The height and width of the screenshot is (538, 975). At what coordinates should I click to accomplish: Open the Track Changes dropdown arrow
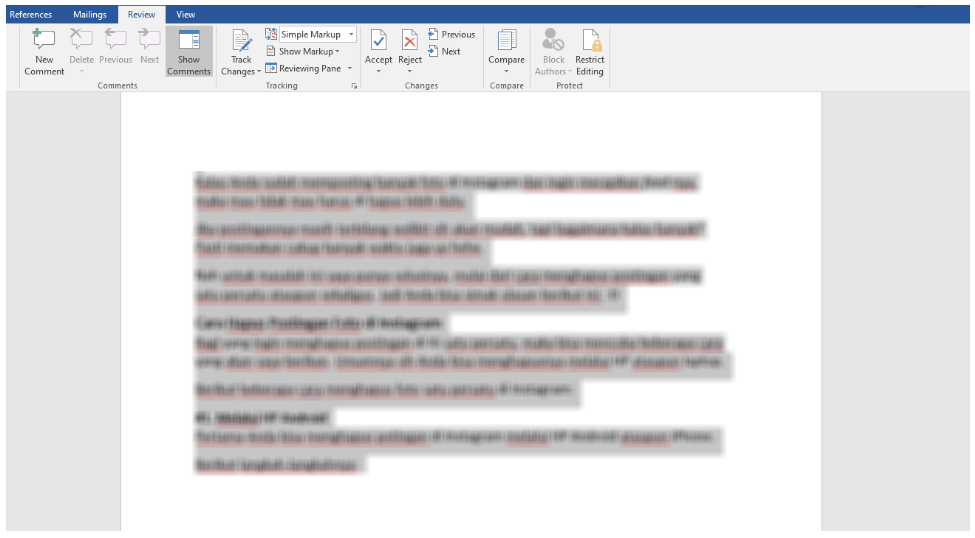259,72
